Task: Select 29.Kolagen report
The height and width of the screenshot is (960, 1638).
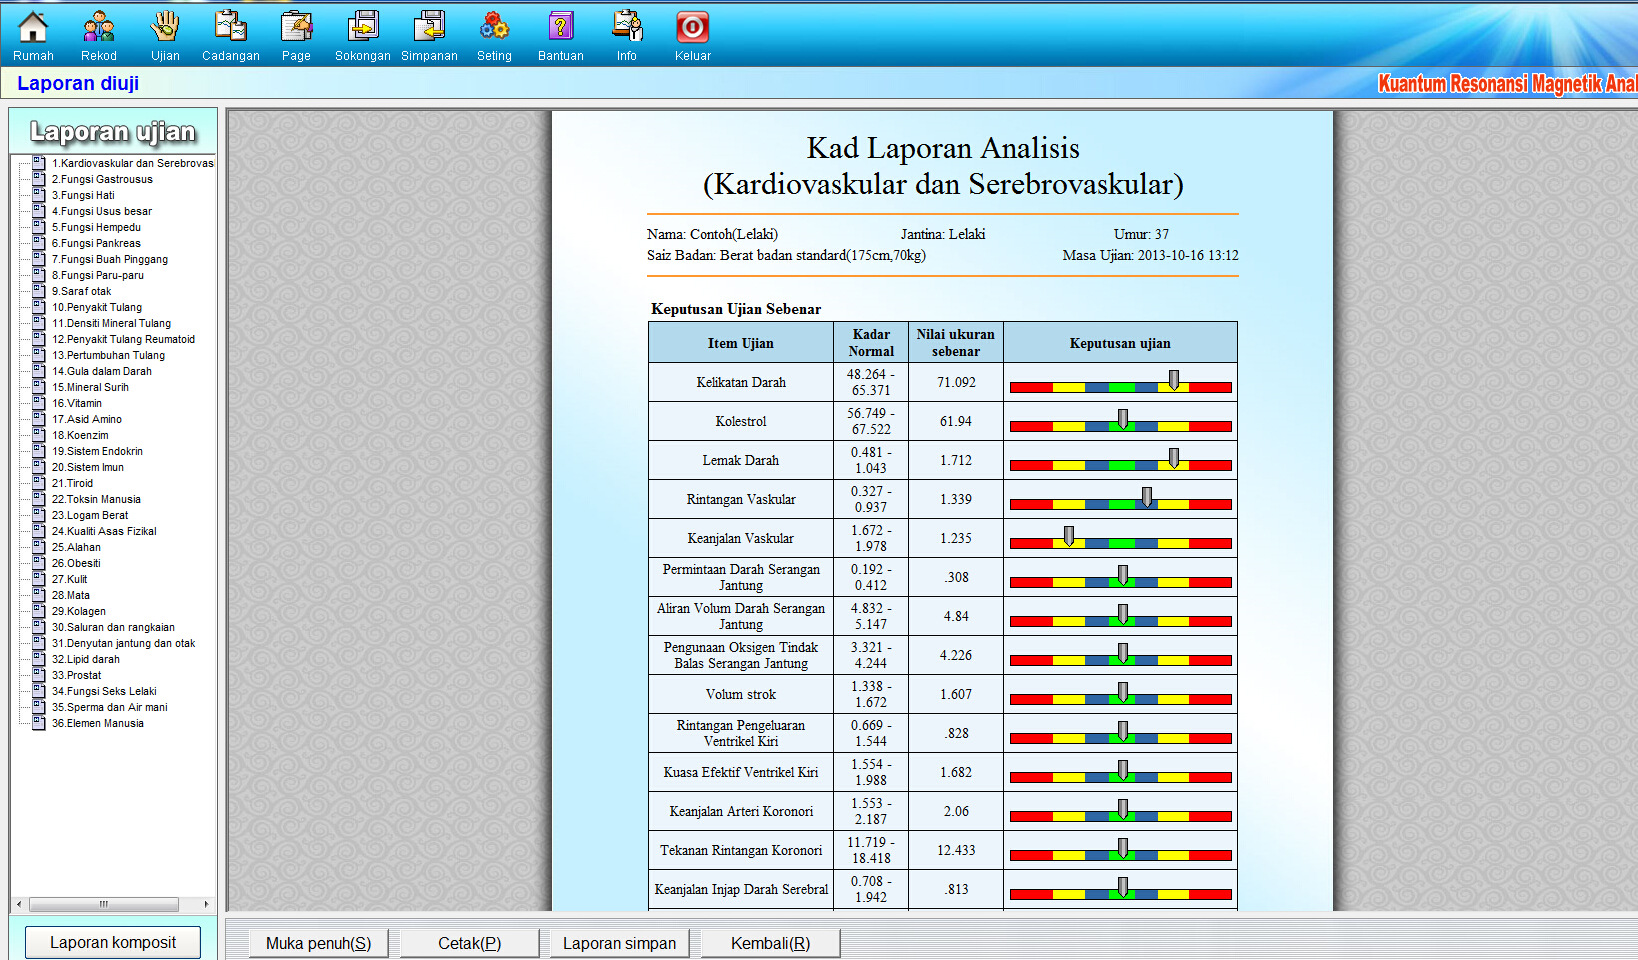Action: coord(79,611)
